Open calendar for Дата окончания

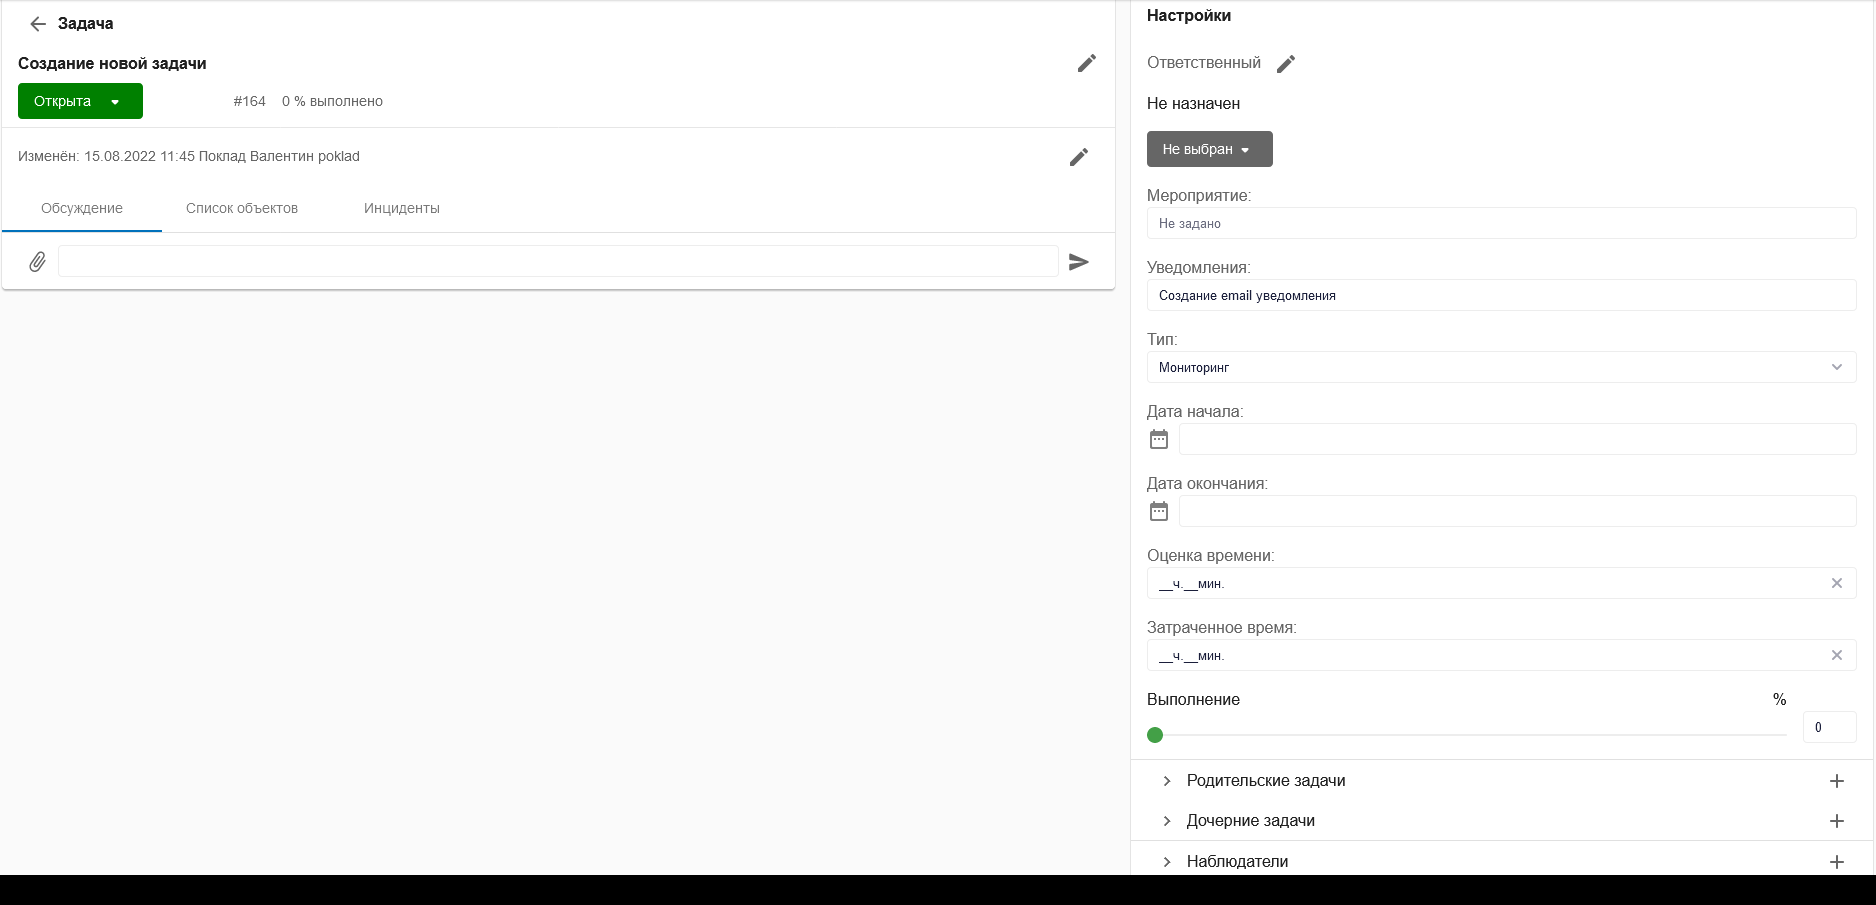(1158, 511)
